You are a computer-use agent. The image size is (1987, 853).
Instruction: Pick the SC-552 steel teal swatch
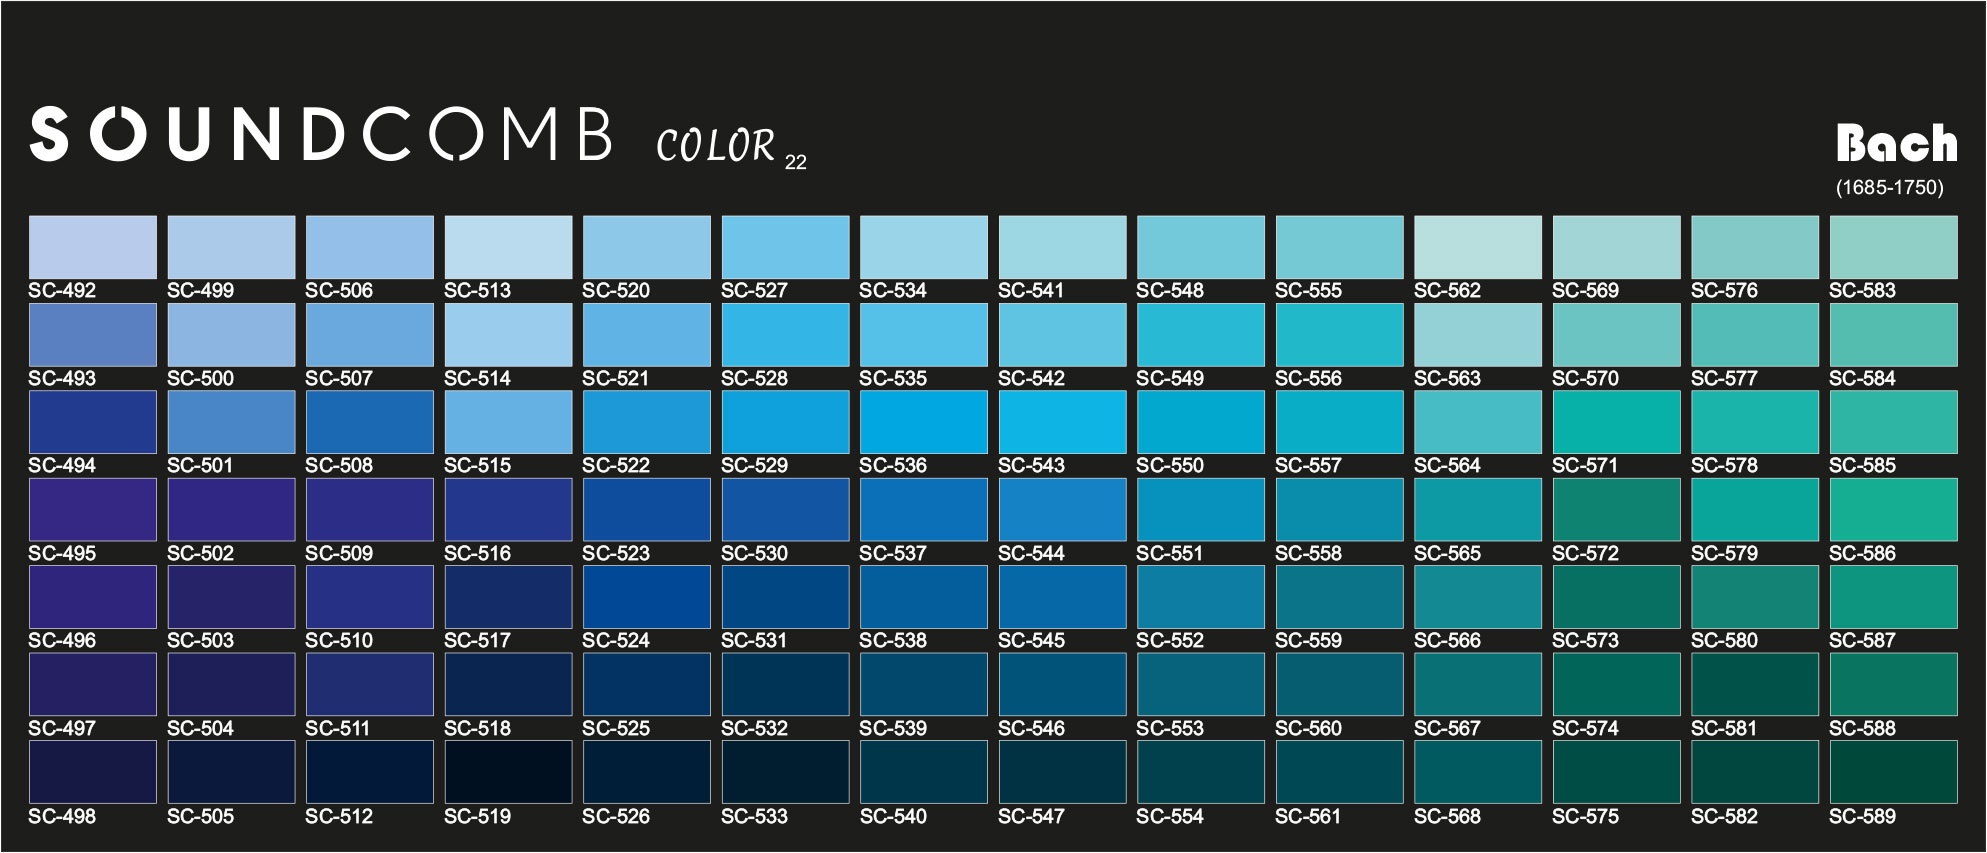1200,597
